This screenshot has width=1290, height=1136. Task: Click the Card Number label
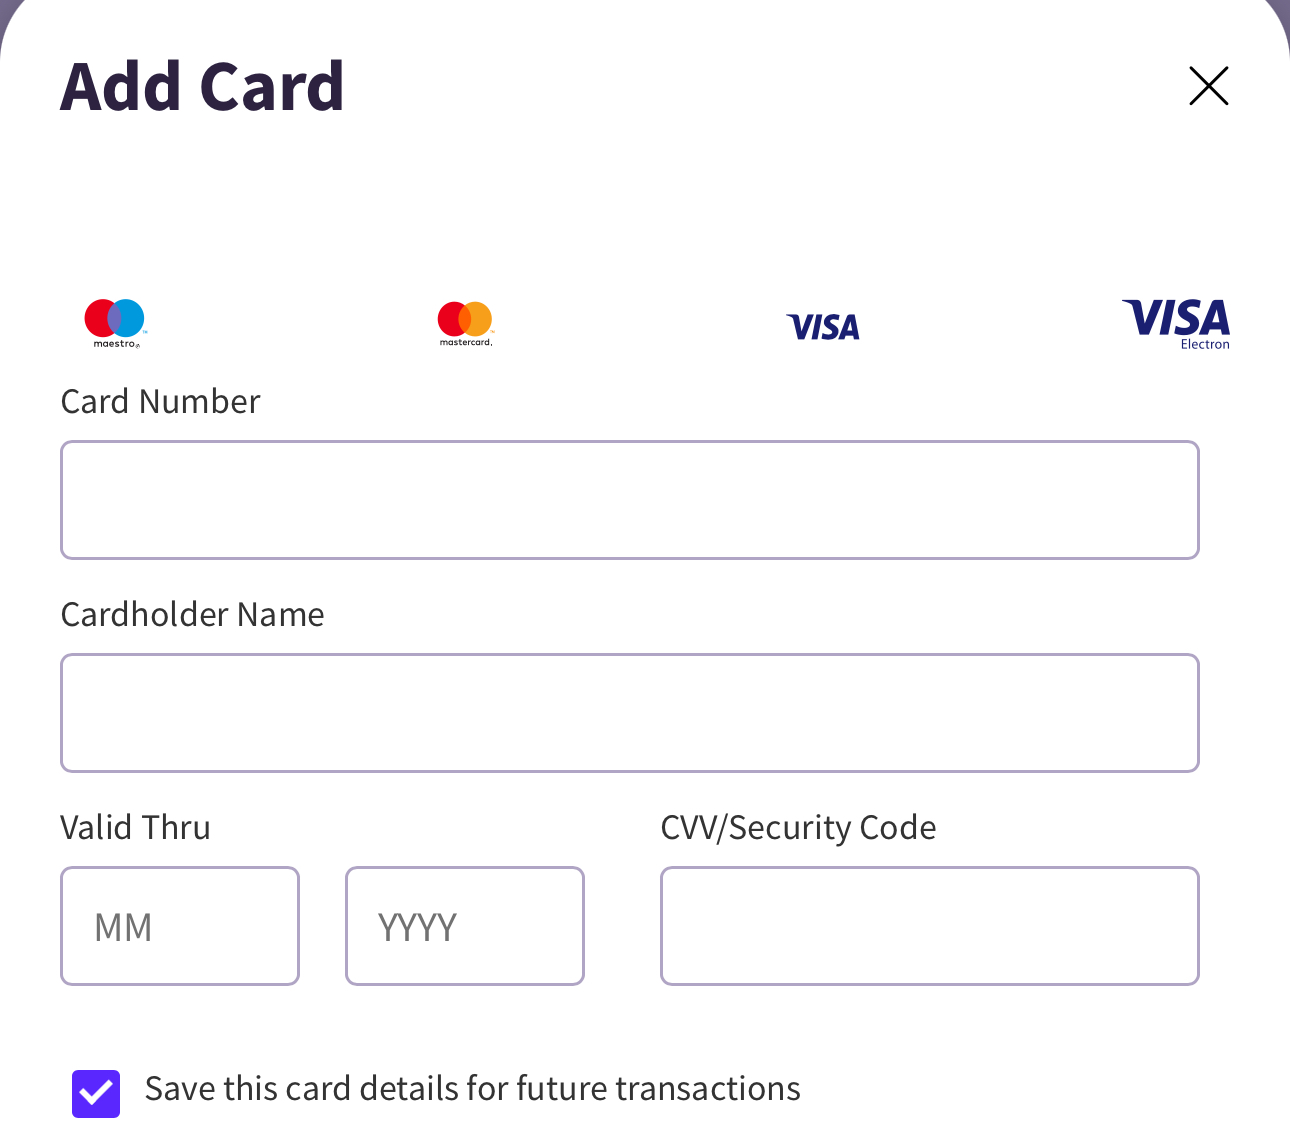pos(160,402)
